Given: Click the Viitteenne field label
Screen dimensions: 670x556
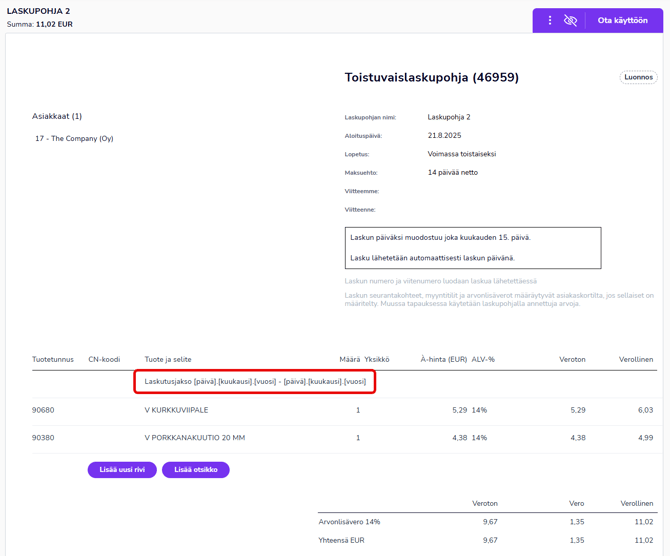Looking at the screenshot, I should point(360,210).
